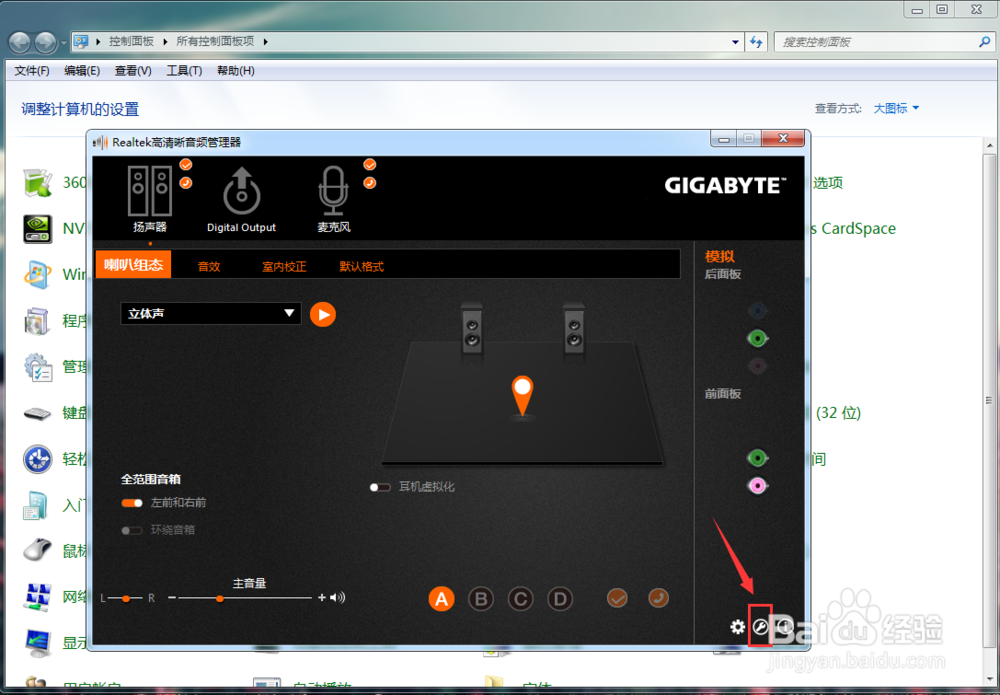Click the L-R balance slider handle
Image resolution: width=1000 pixels, height=695 pixels.
coord(126,598)
